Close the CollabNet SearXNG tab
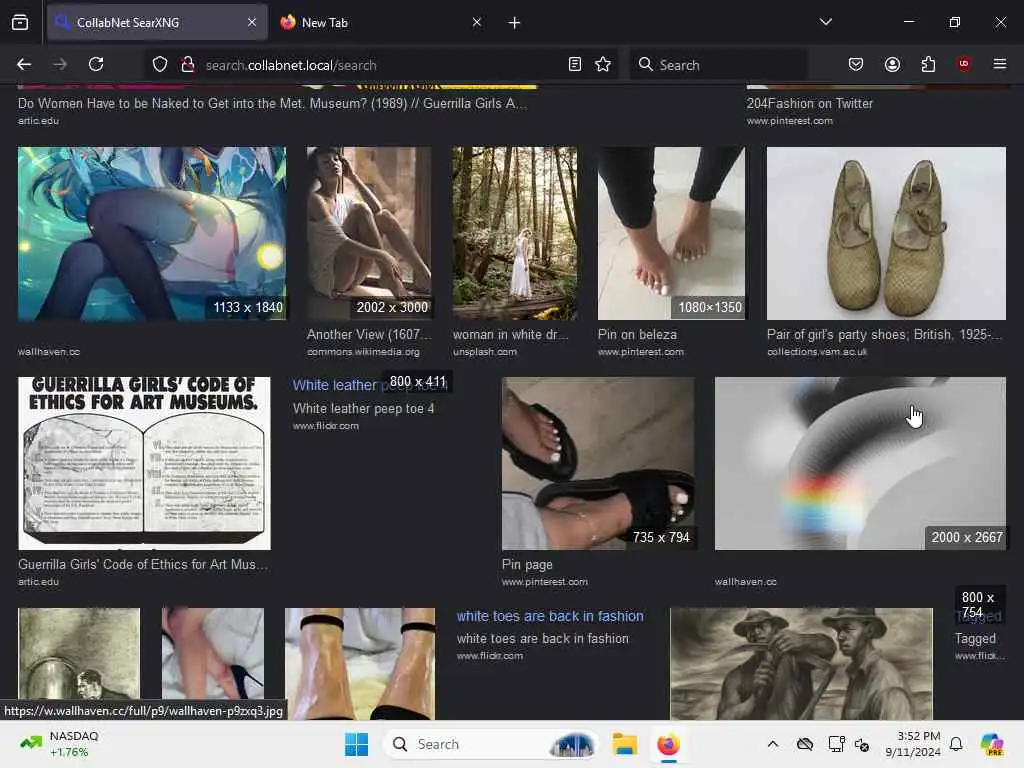Screen dimensions: 1024x768 point(252,22)
